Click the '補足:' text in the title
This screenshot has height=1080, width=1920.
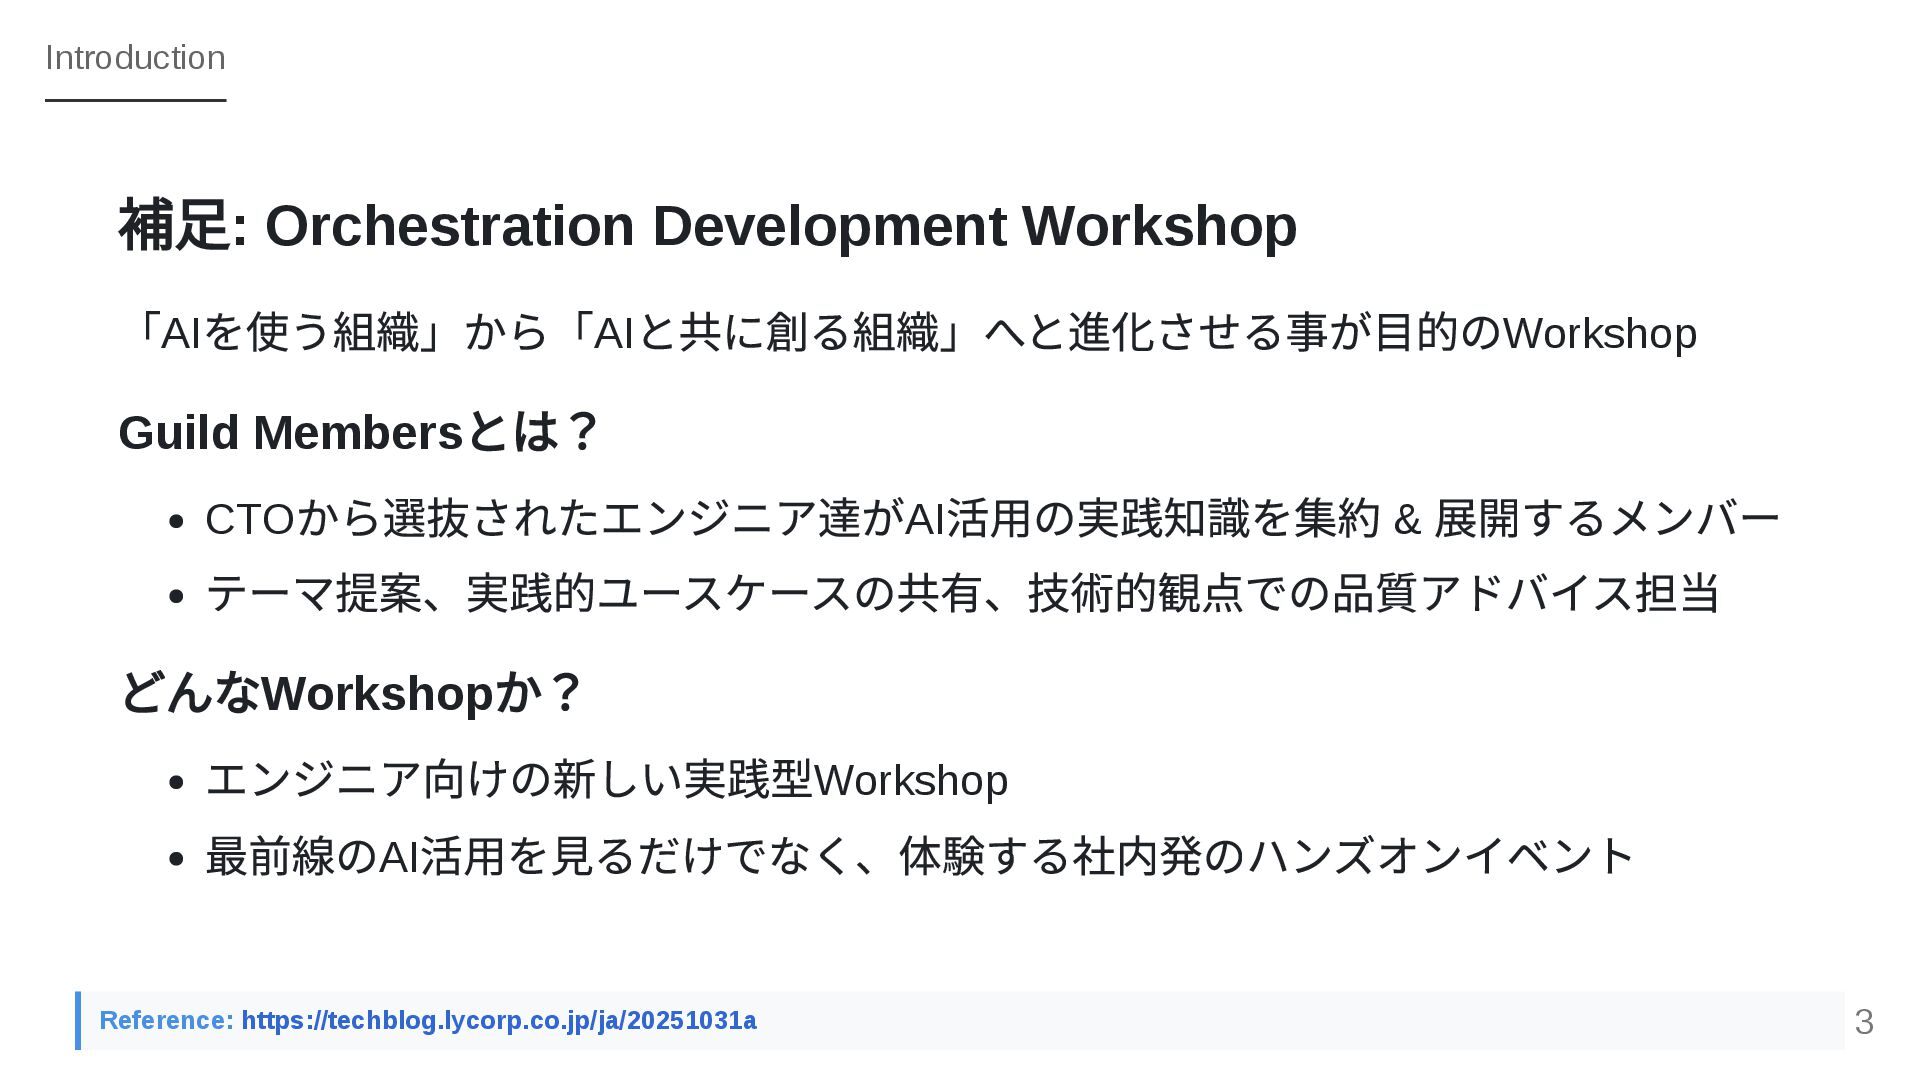(182, 226)
